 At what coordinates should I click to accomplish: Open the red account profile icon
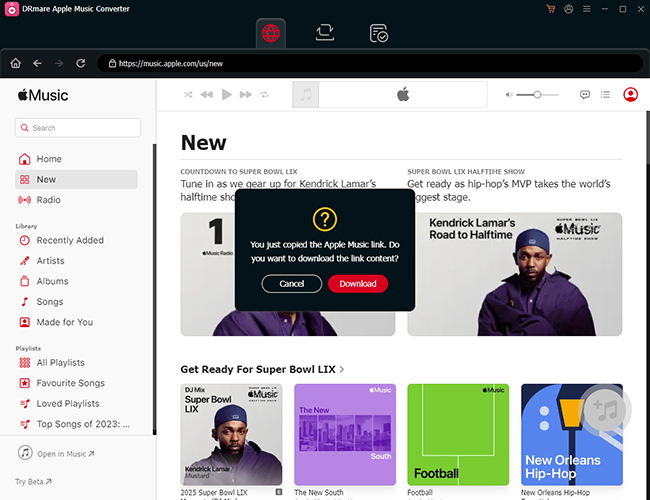631,95
